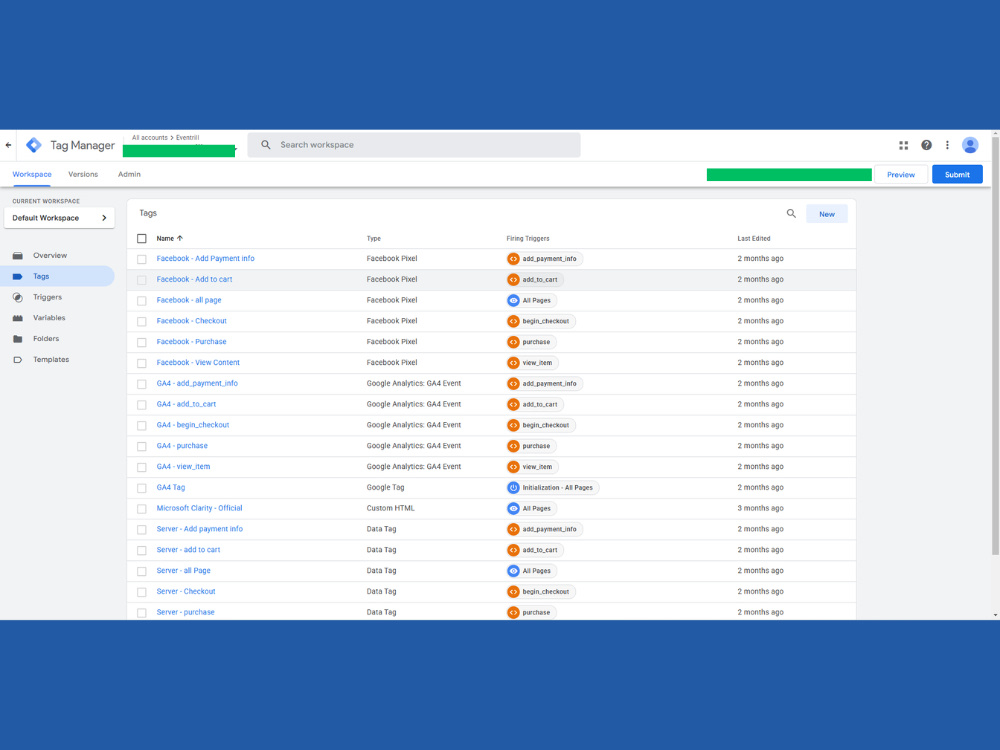
Task: Click the Last Edited column header
Action: click(754, 239)
